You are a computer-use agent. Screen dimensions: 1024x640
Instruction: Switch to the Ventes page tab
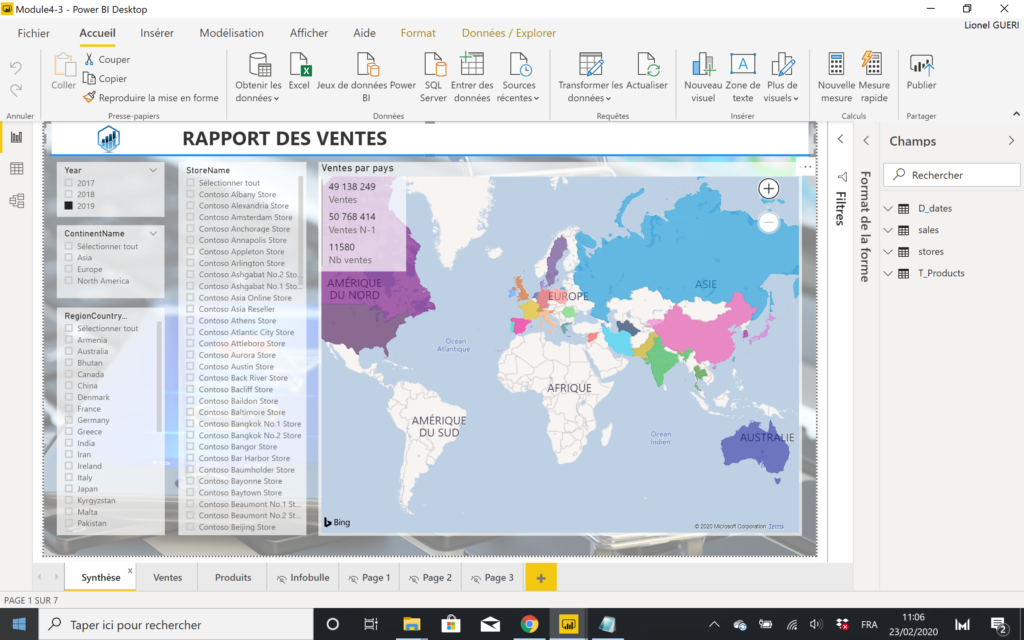[168, 577]
